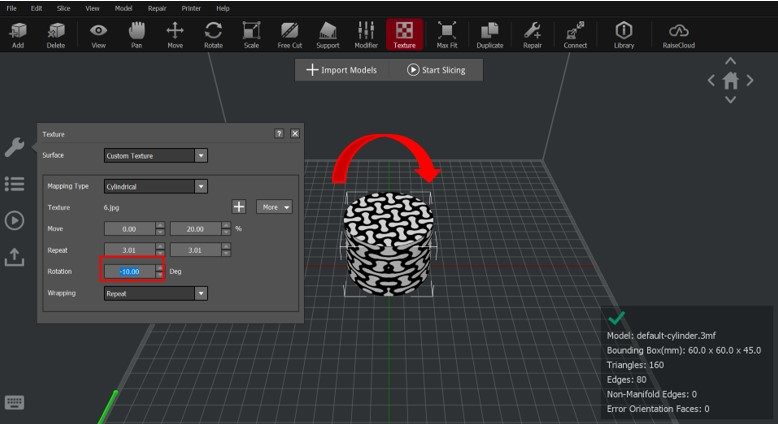Click the Move field showing 20.00

[195, 229]
